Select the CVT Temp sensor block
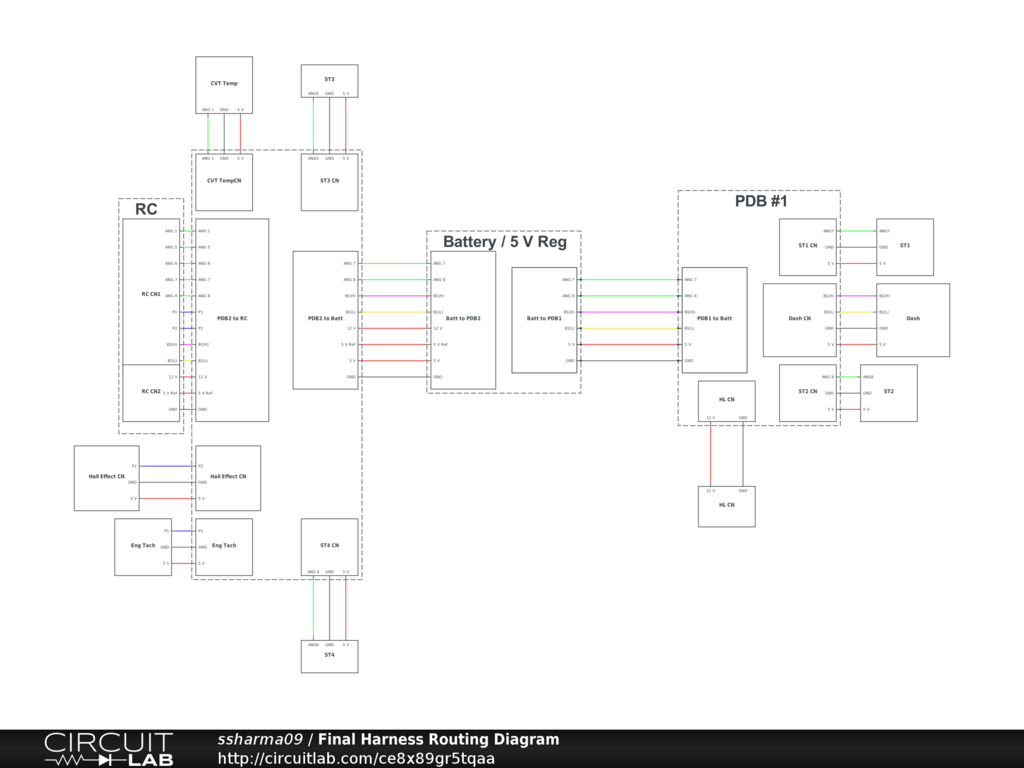The height and width of the screenshot is (768, 1024). coord(224,85)
